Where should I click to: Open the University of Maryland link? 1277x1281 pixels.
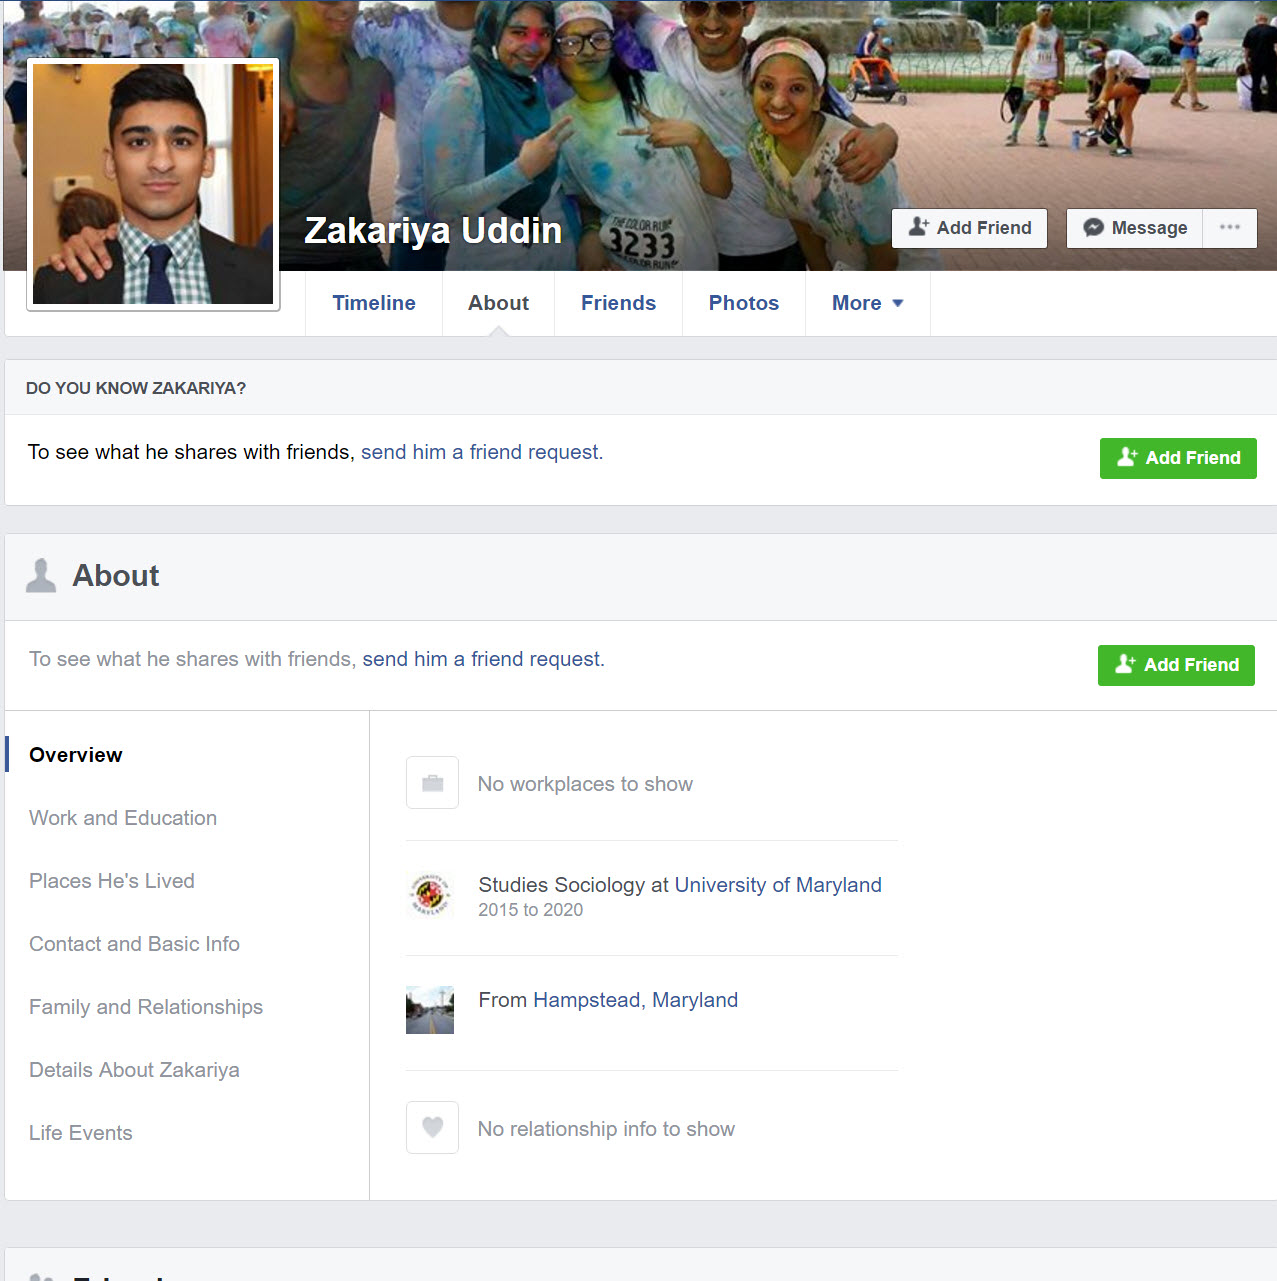coord(777,885)
